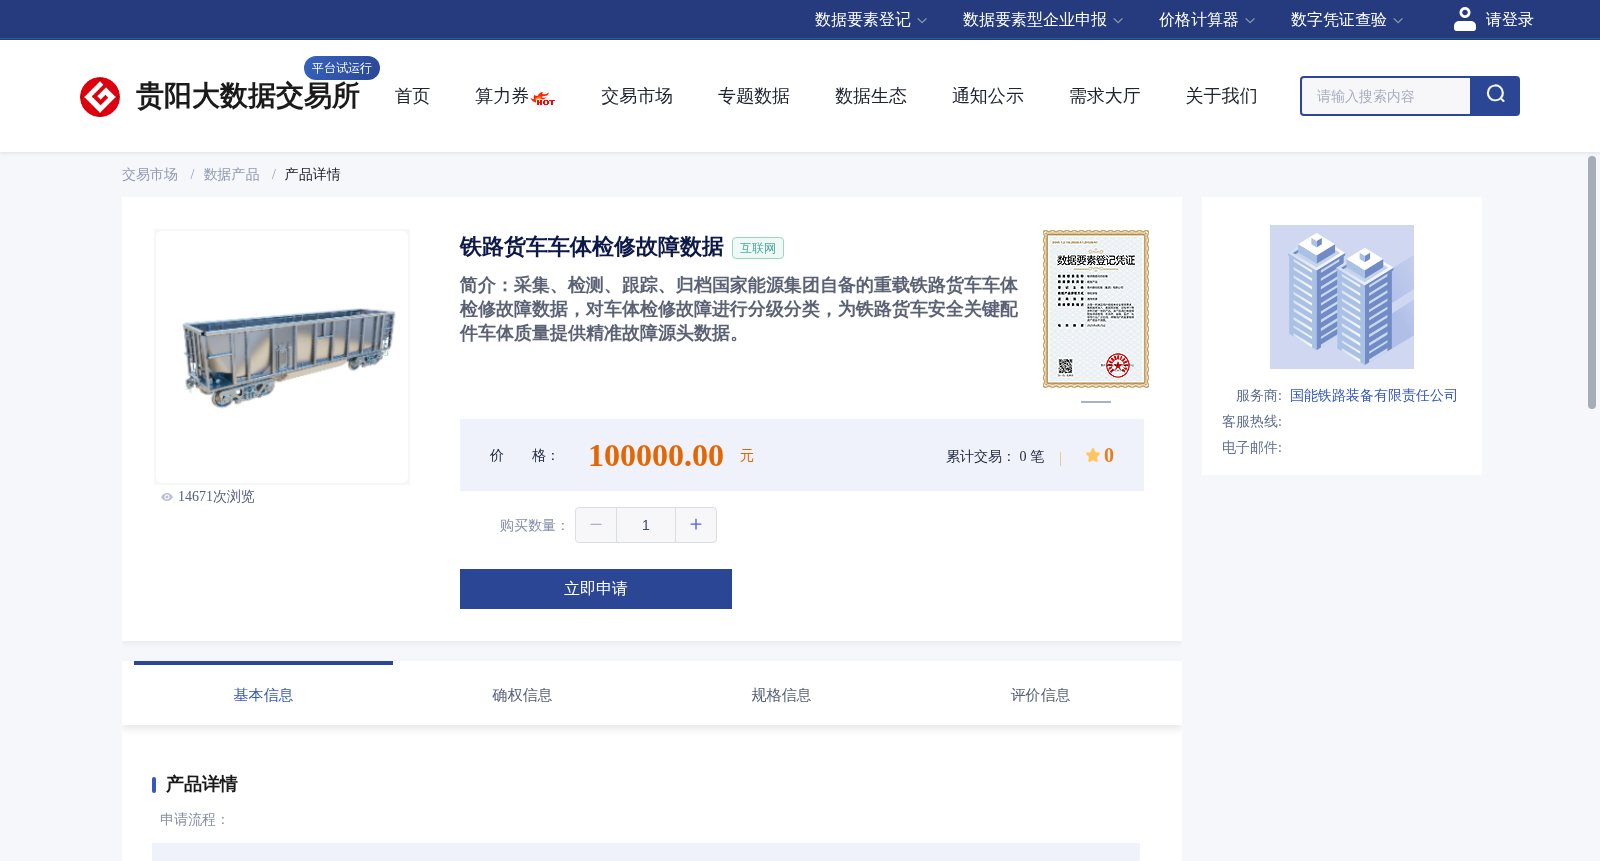Click the 电子邮件 label
This screenshot has height=861, width=1600.
click(1252, 448)
